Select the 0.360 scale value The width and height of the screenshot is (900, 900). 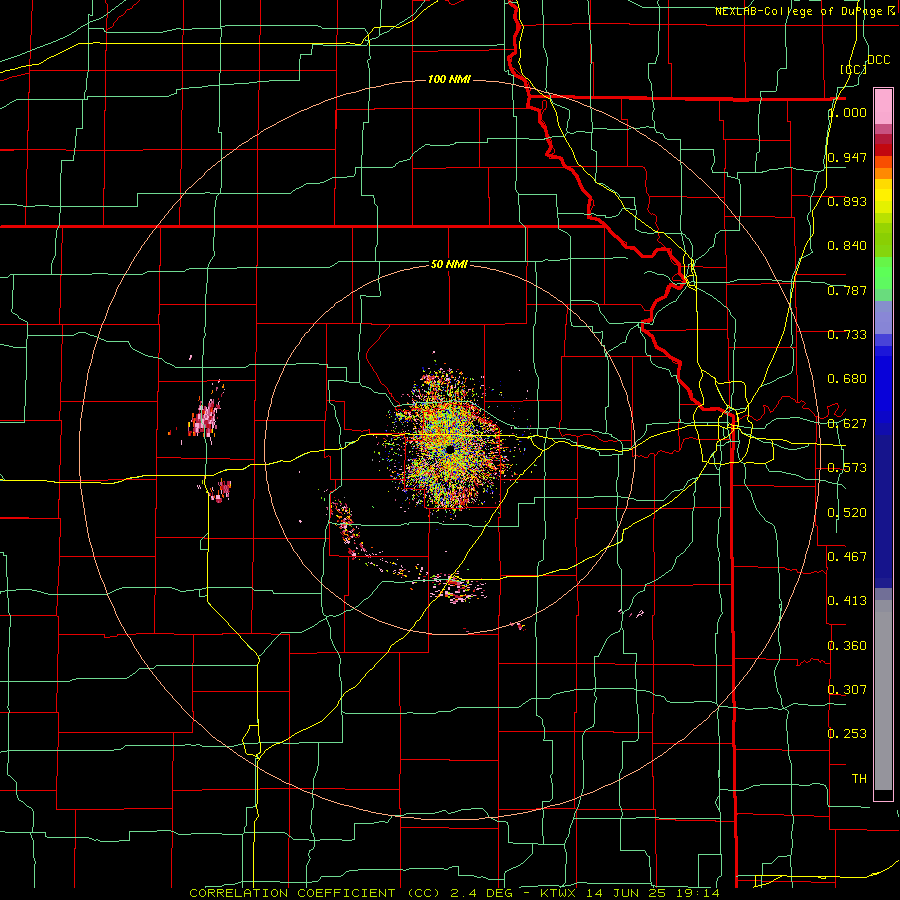click(847, 645)
